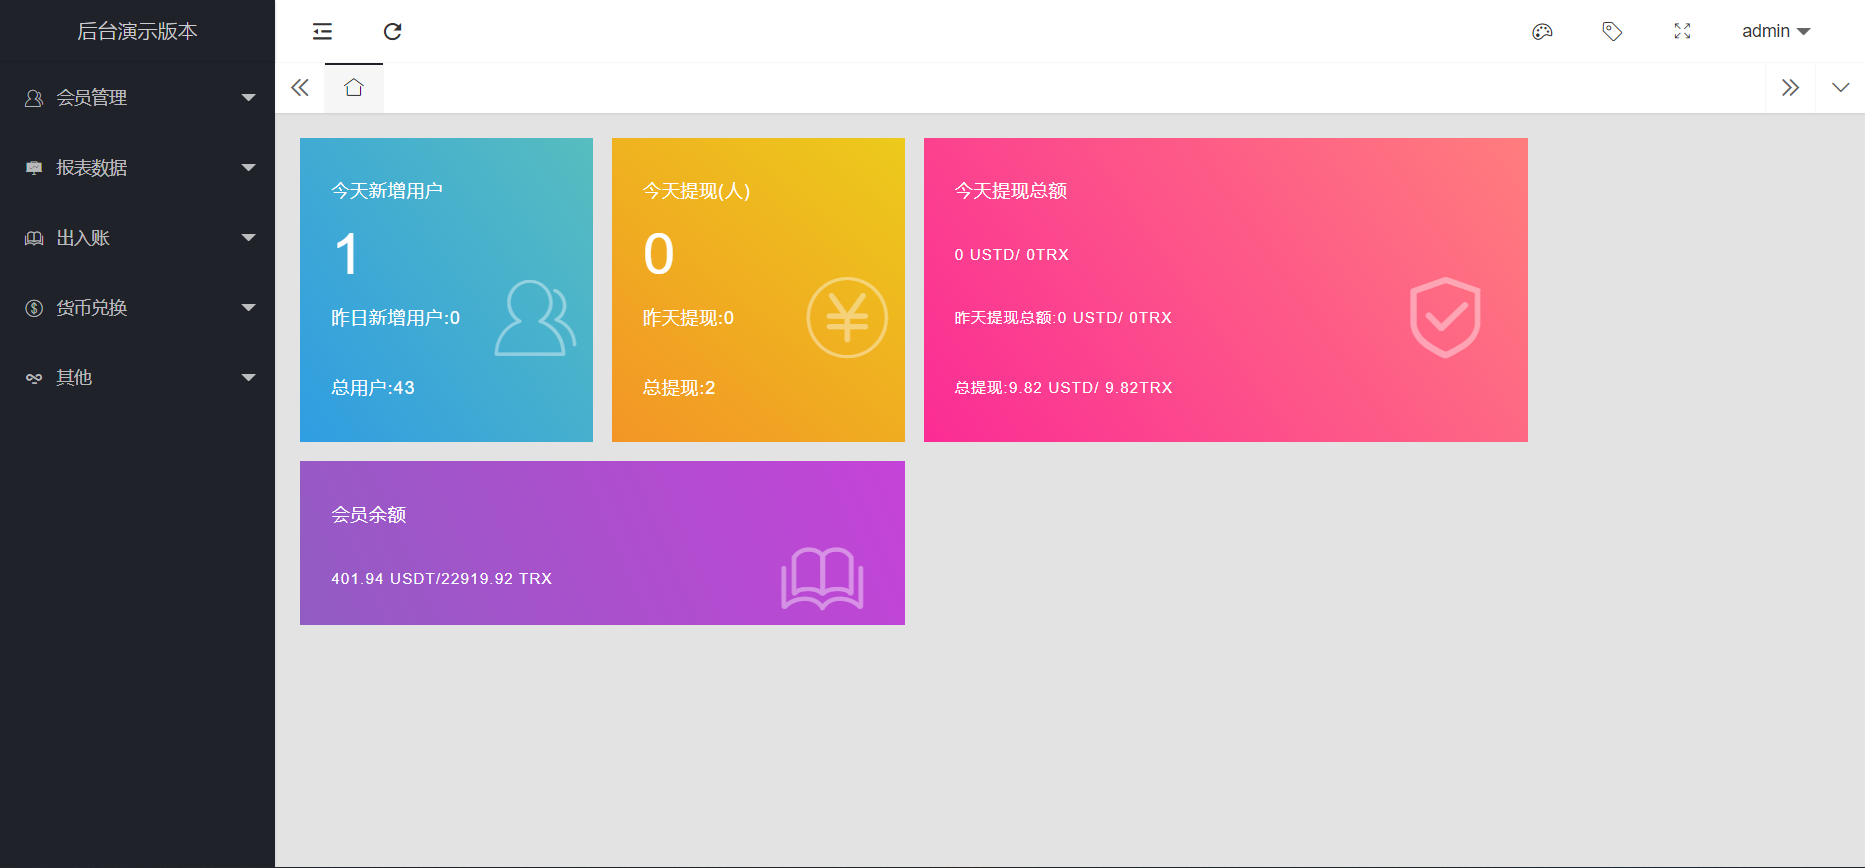Click the arrow next to 其他
The height and width of the screenshot is (868, 1865).
(x=249, y=378)
